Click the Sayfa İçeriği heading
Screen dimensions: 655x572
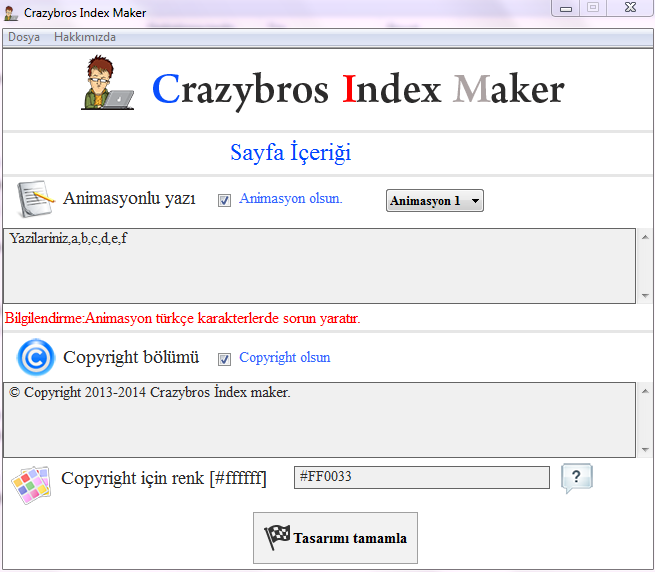(291, 152)
